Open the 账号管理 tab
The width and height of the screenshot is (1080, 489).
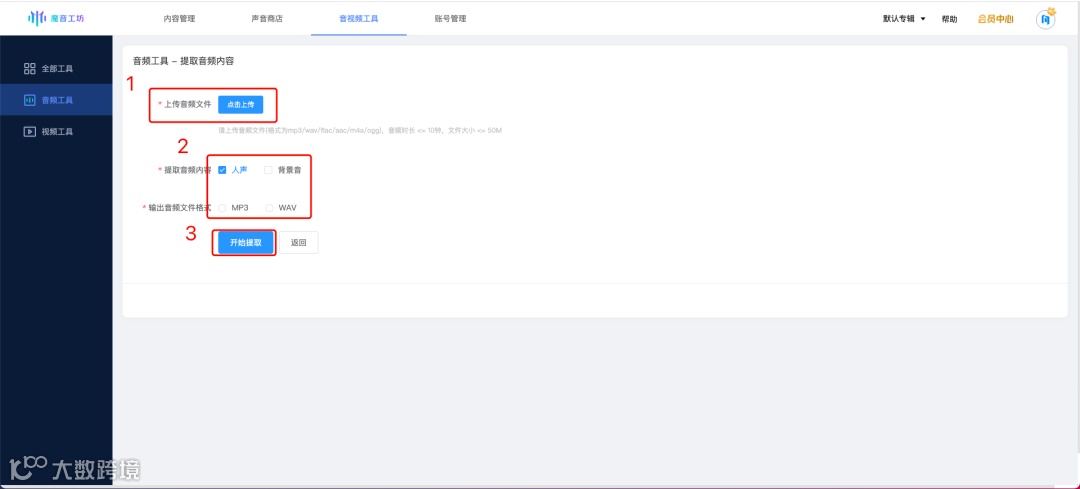point(450,19)
